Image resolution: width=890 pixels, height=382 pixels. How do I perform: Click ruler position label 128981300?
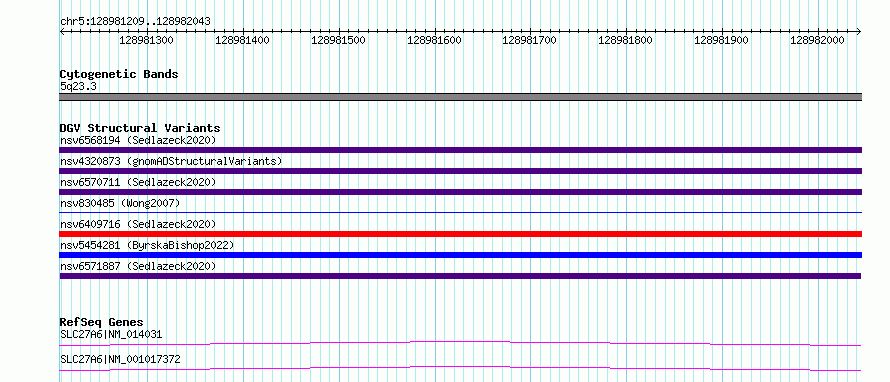click(x=146, y=40)
